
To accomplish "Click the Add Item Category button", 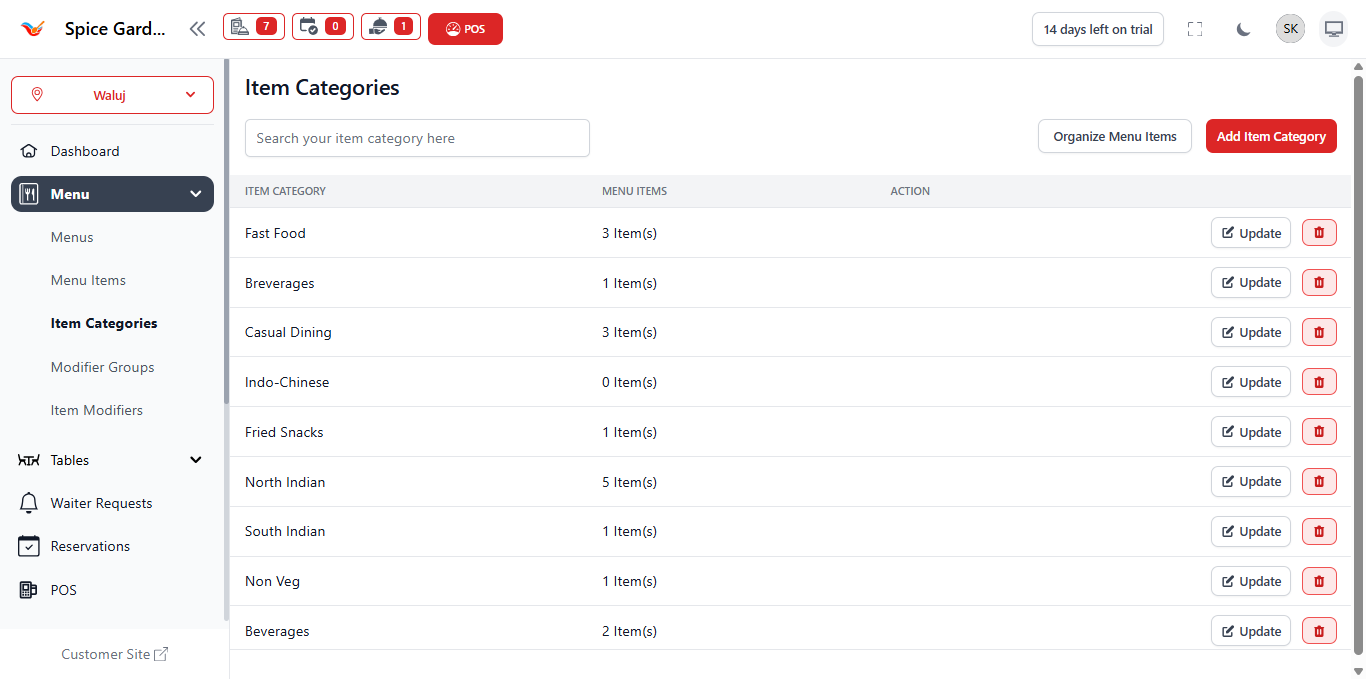I will (x=1270, y=137).
